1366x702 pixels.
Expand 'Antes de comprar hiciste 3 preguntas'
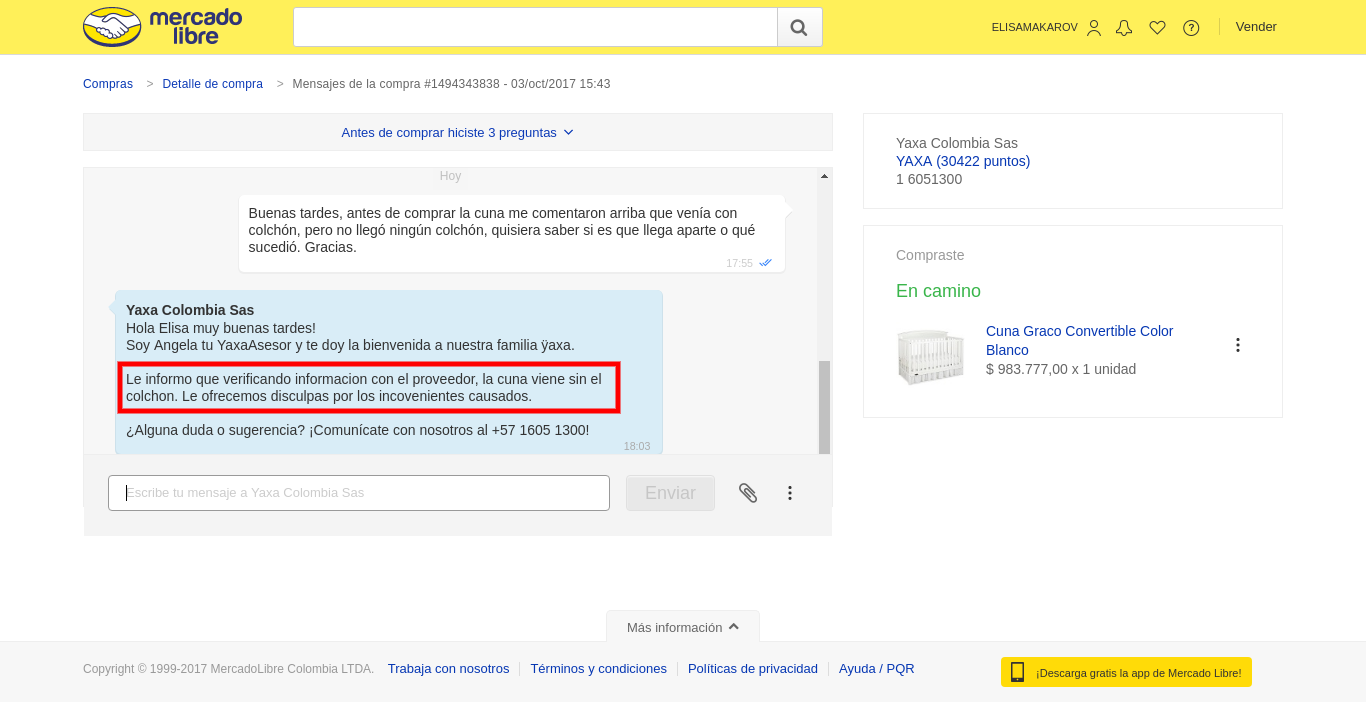(458, 132)
